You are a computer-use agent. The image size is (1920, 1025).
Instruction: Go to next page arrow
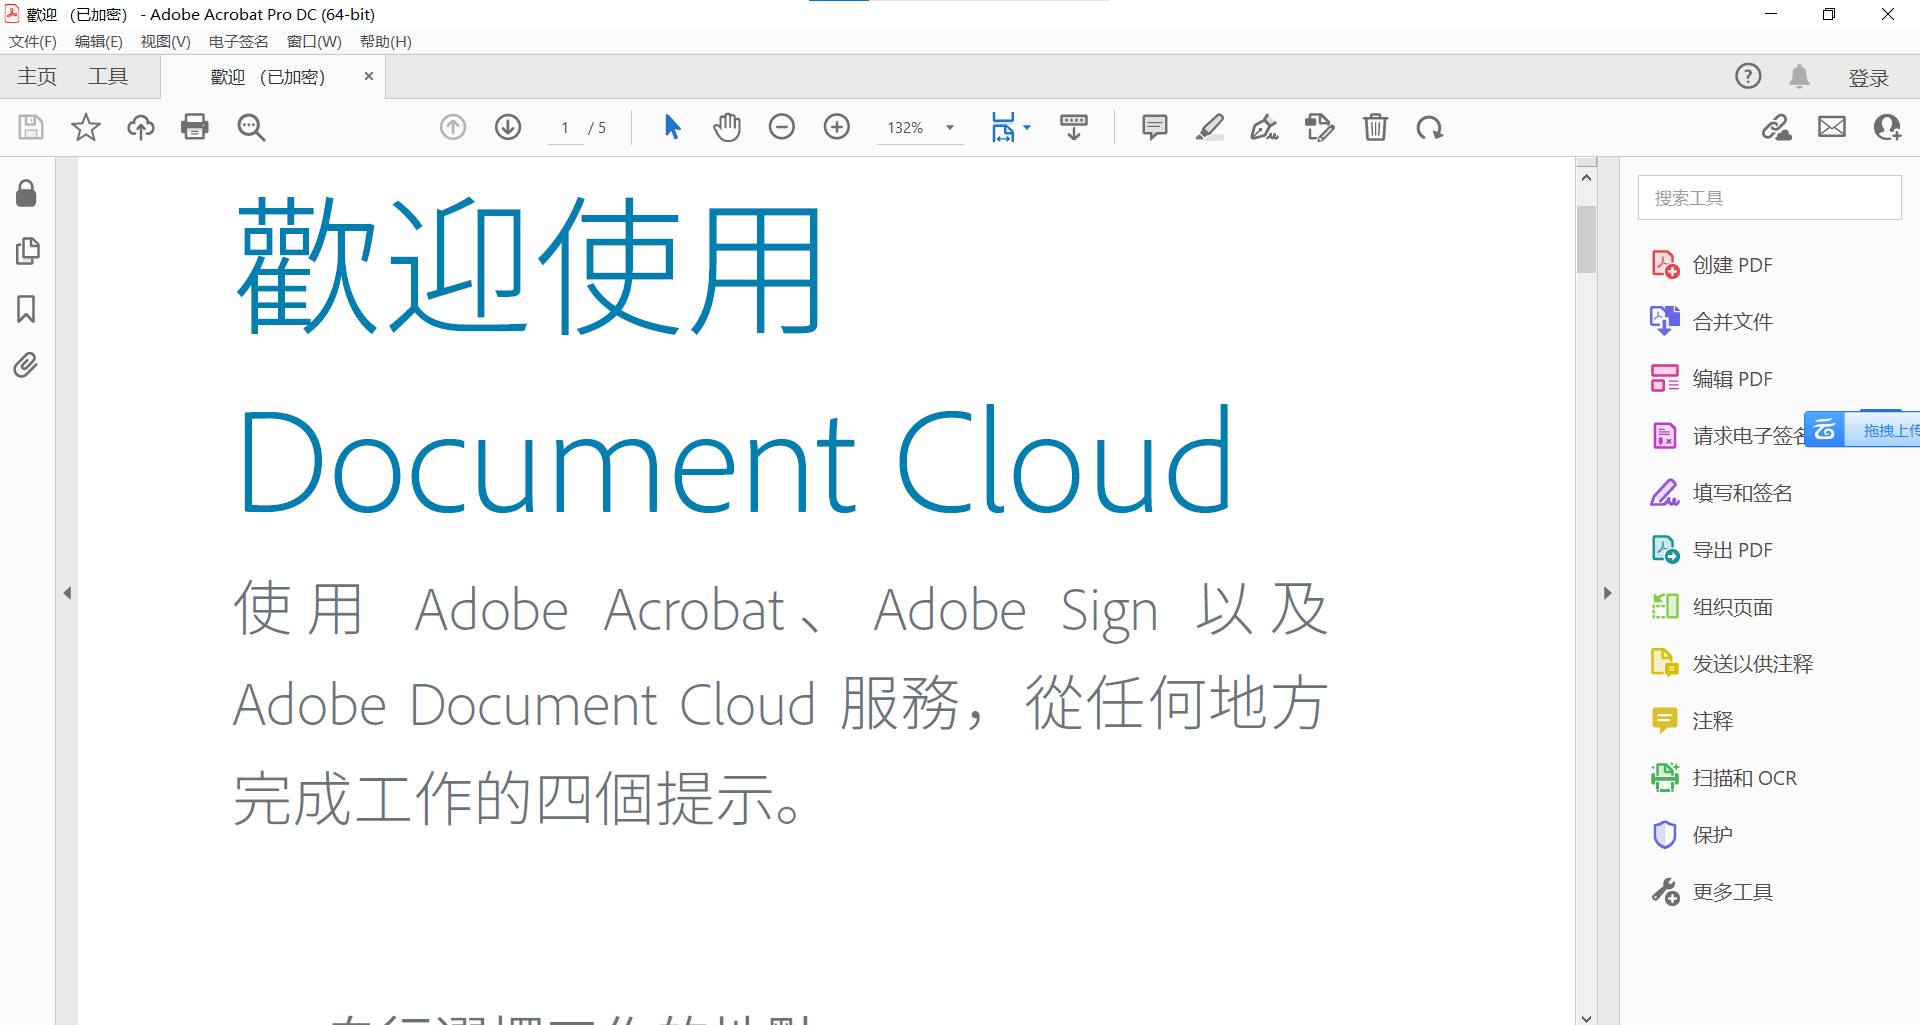coord(508,127)
